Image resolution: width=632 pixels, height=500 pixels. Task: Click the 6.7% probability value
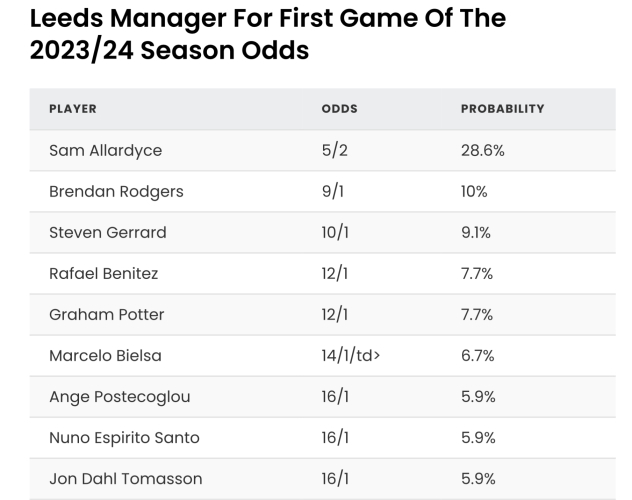(477, 355)
